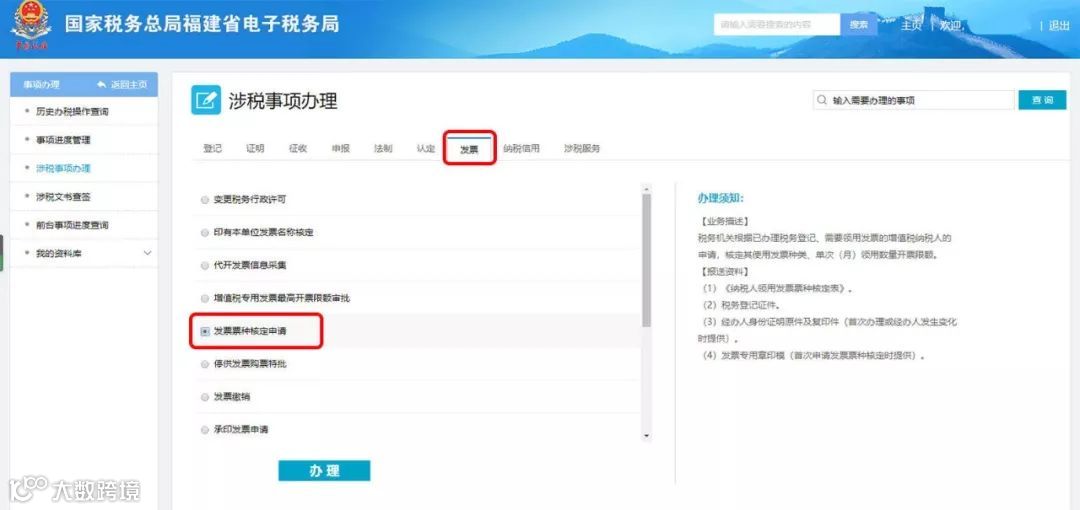Select the 增值税专用发票最高开票限额审批 radio button

[x=205, y=298]
